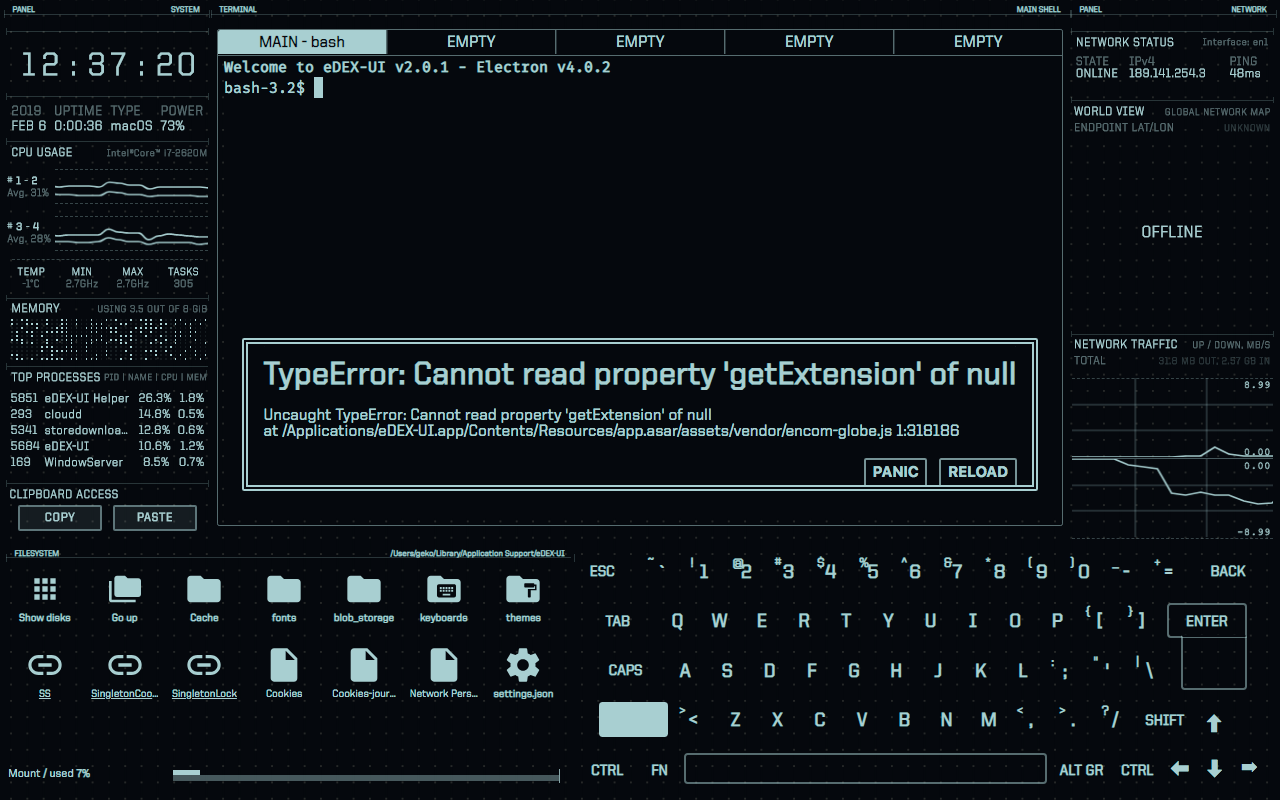Toggle the SHIFT key on the right
Screen dimensions: 1280x800
click(1164, 720)
